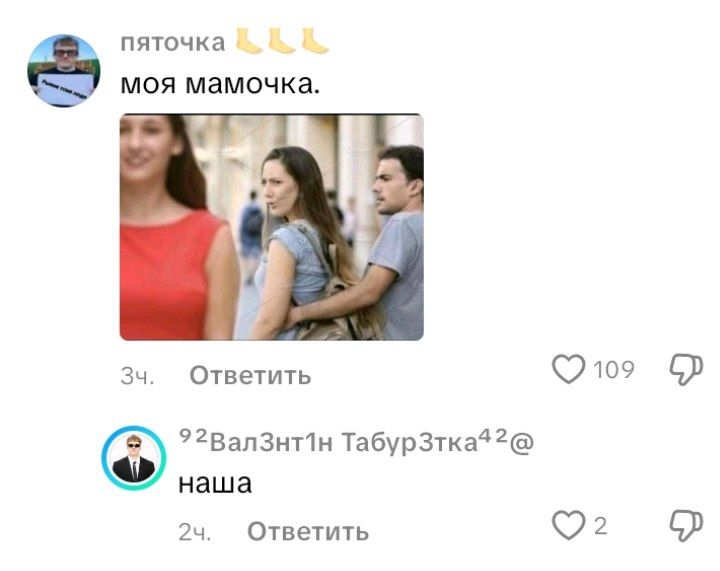Image resolution: width=720 pixels, height=571 pixels.
Task: Click the 2ч. timestamp of the reply
Action: (x=195, y=532)
